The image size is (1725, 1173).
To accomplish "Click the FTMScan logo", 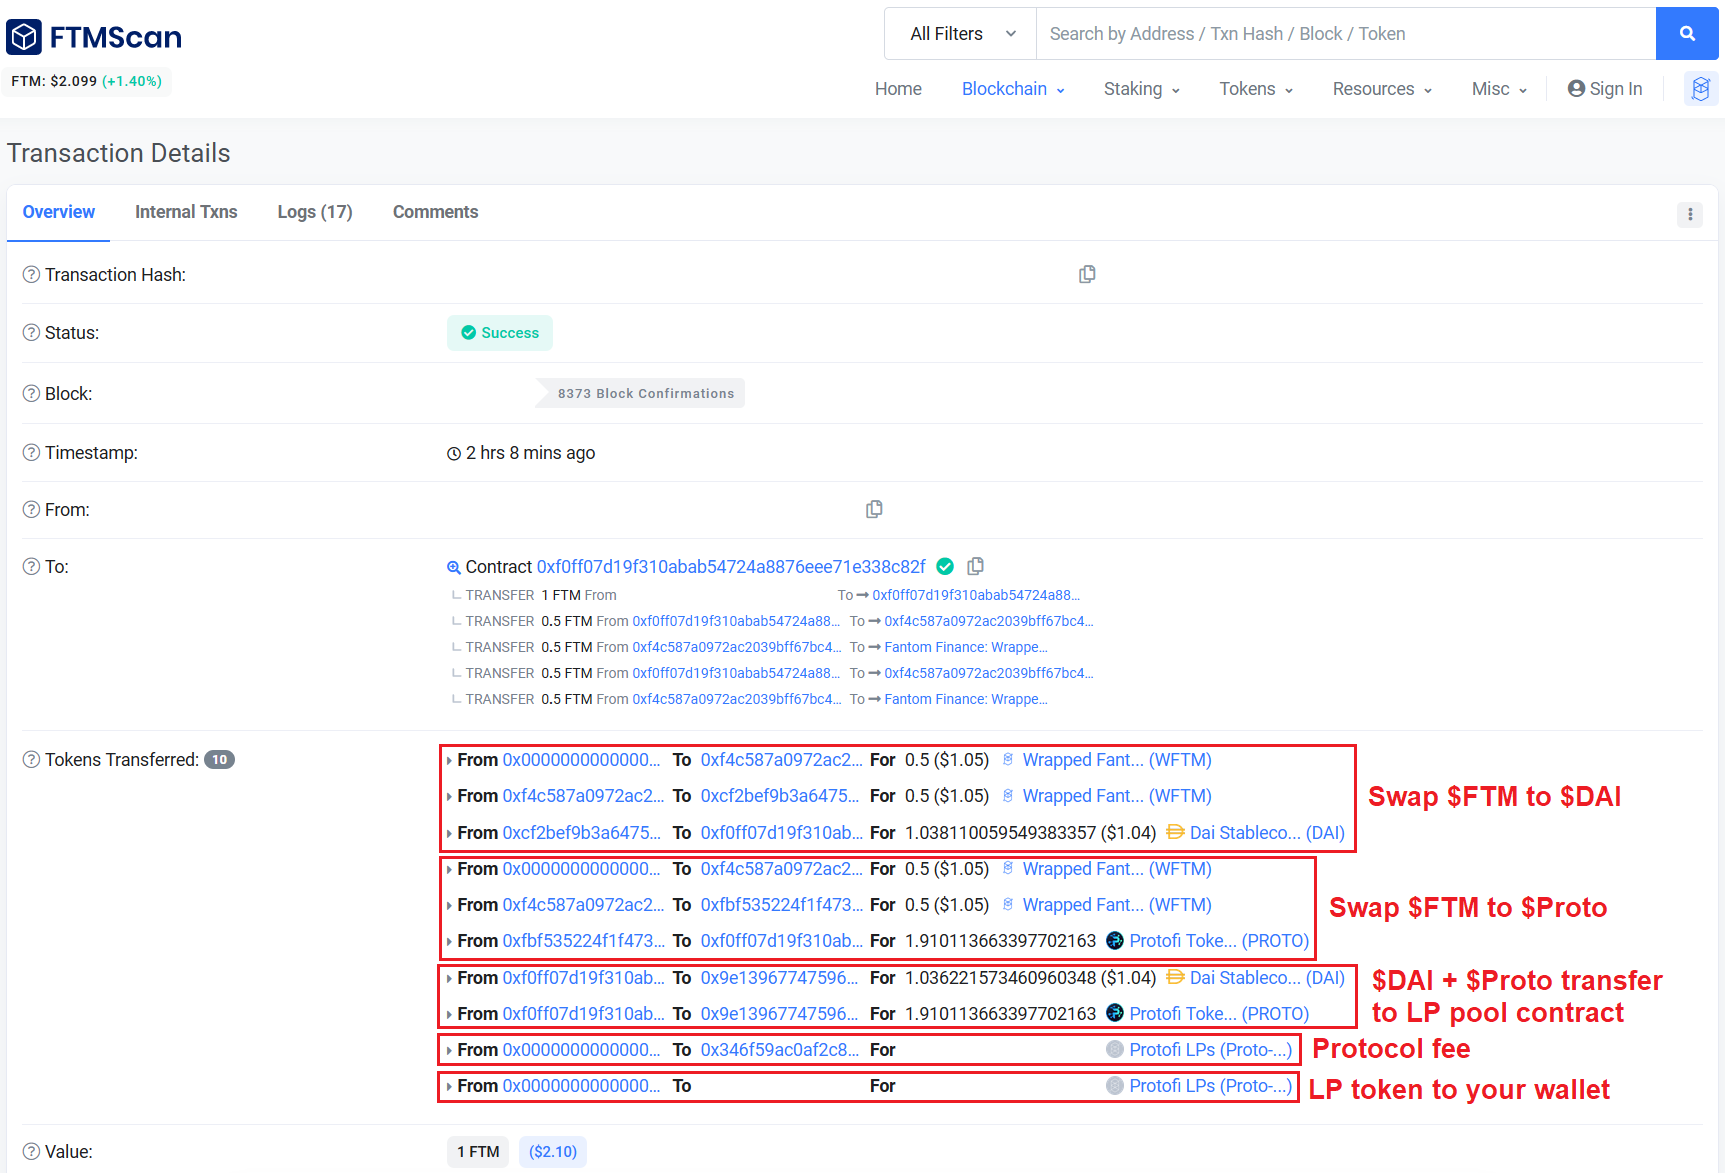I will tap(94, 37).
